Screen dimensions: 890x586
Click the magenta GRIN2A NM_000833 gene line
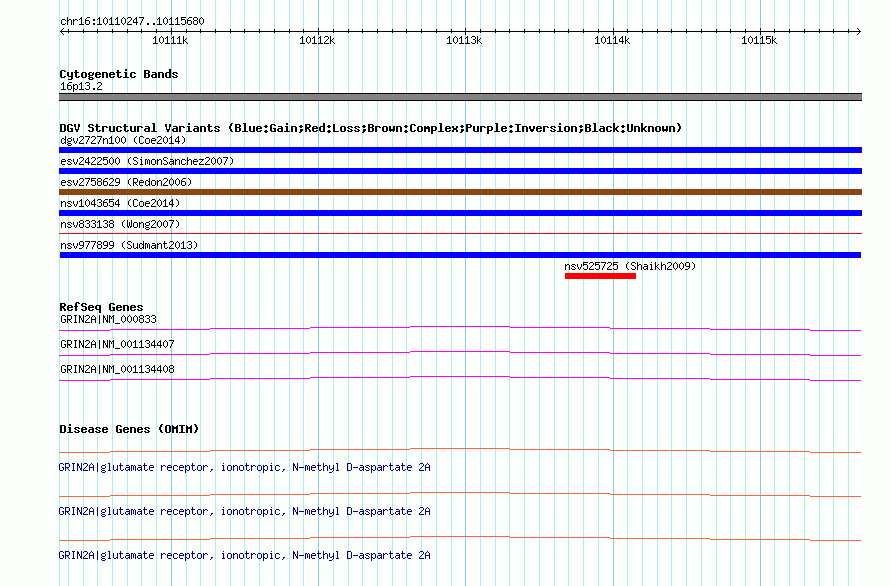click(460, 328)
